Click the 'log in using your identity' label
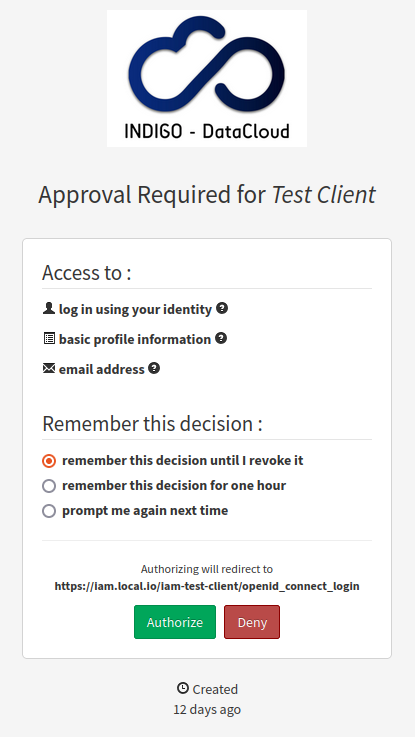The height and width of the screenshot is (737, 415). 135,309
